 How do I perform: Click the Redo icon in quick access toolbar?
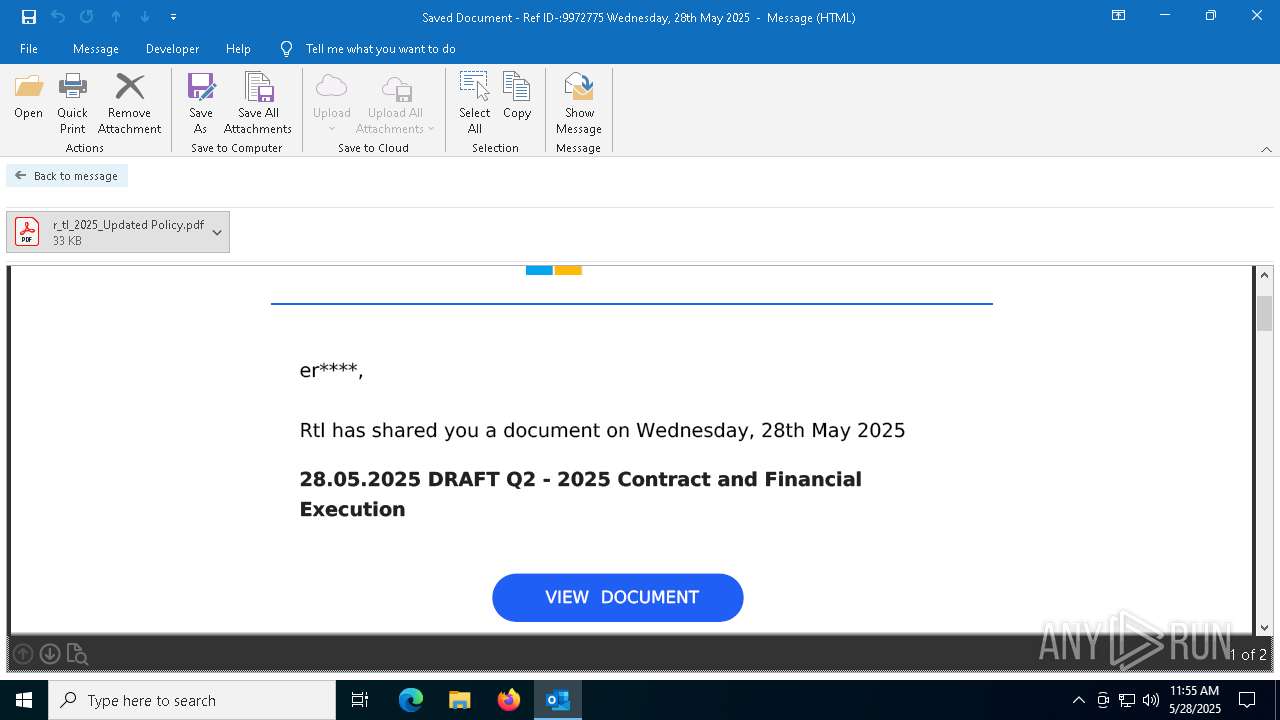(87, 17)
